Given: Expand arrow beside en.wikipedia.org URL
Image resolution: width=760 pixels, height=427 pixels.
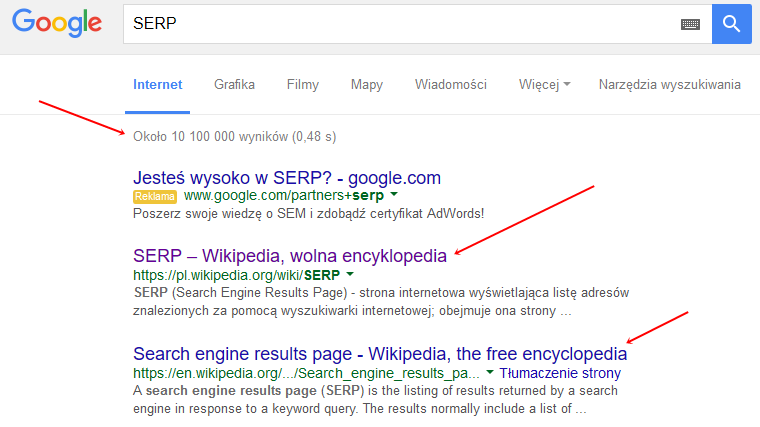Looking at the screenshot, I should [490, 373].
